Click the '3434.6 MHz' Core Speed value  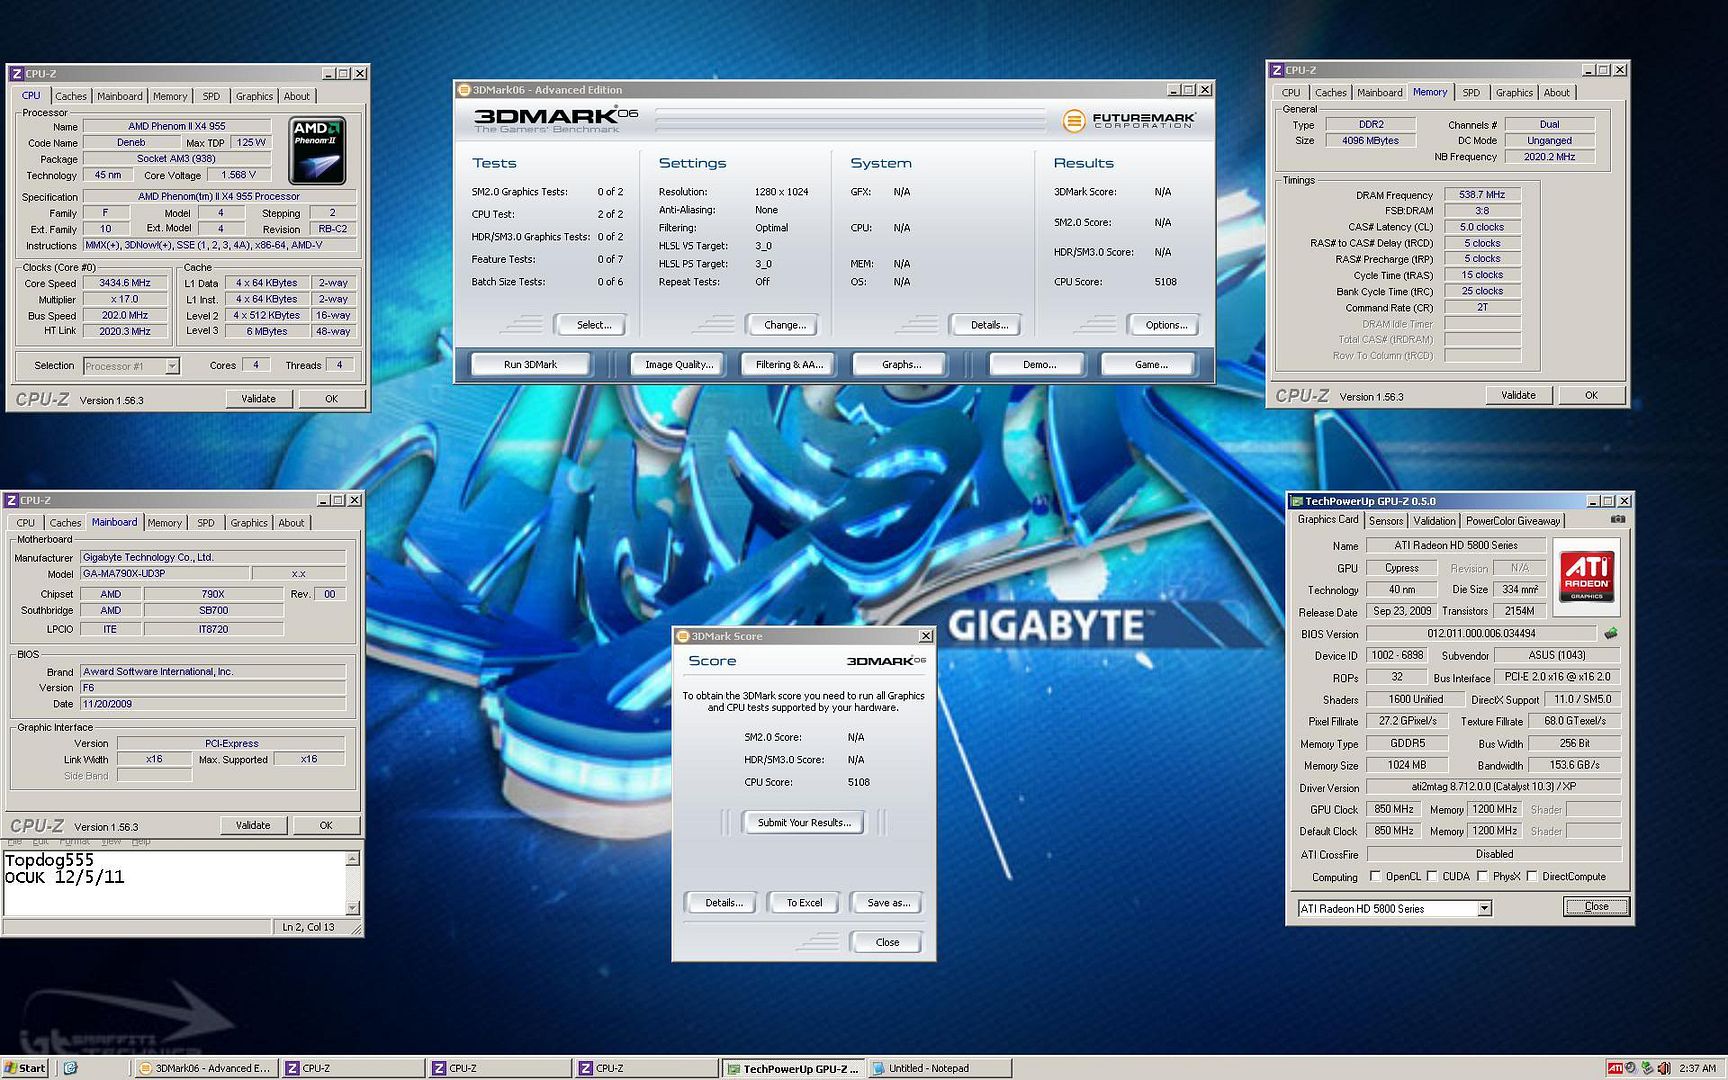(124, 283)
